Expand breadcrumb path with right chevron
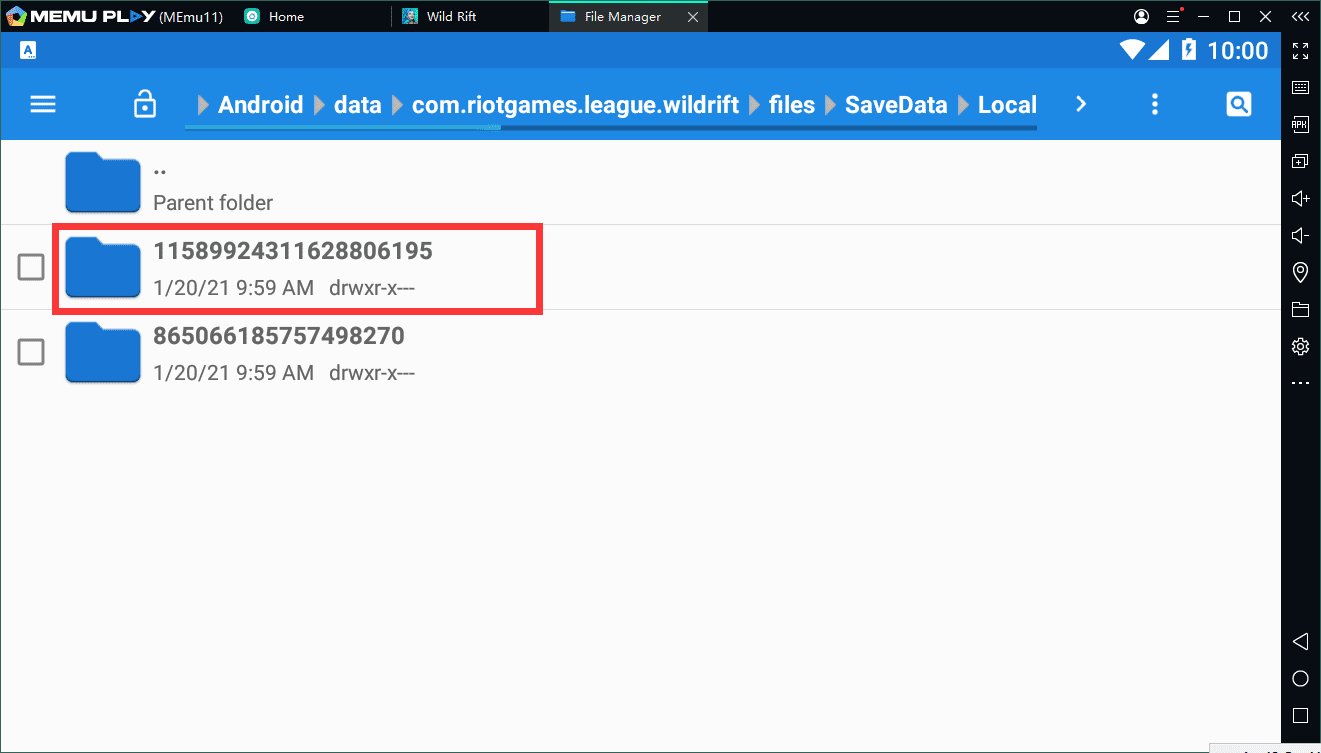 click(x=1081, y=104)
